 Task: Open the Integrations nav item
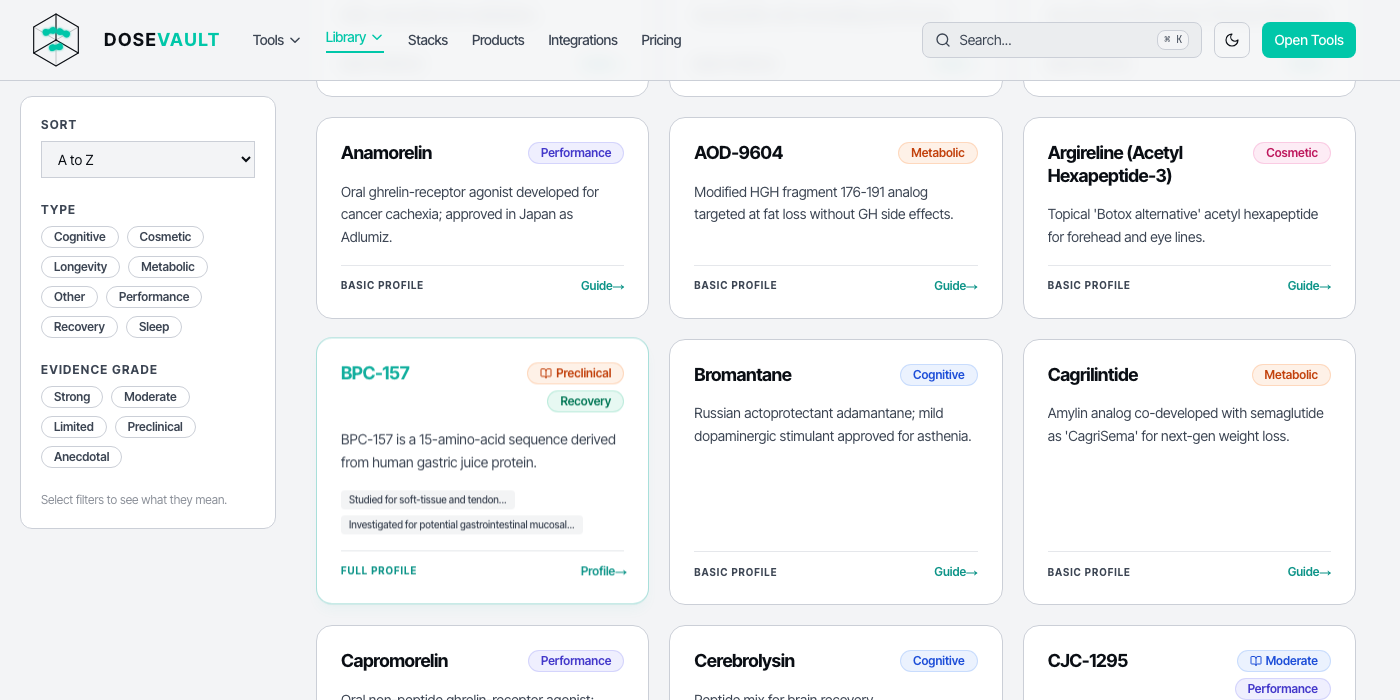tap(583, 40)
